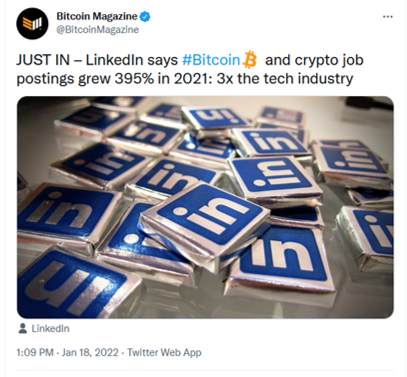This screenshot has height=377, width=407.
Task: Open the #Bitcoin hashtag link
Action: tap(211, 60)
